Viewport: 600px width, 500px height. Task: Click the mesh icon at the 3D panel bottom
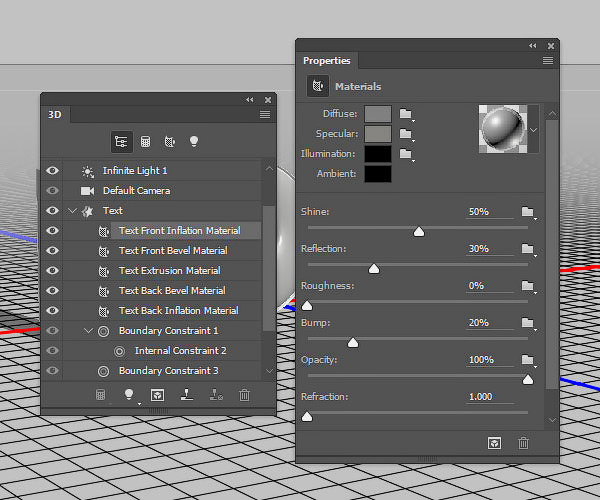[100, 395]
